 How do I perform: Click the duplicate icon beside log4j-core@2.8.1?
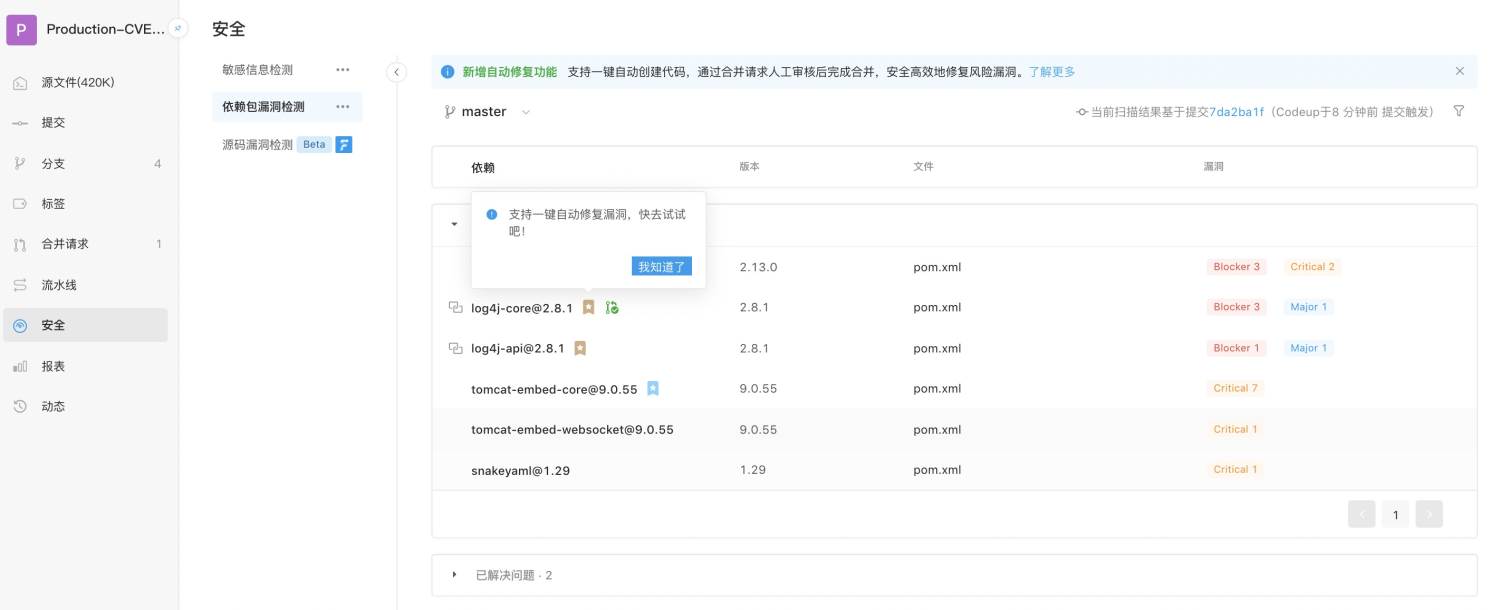[x=456, y=307]
